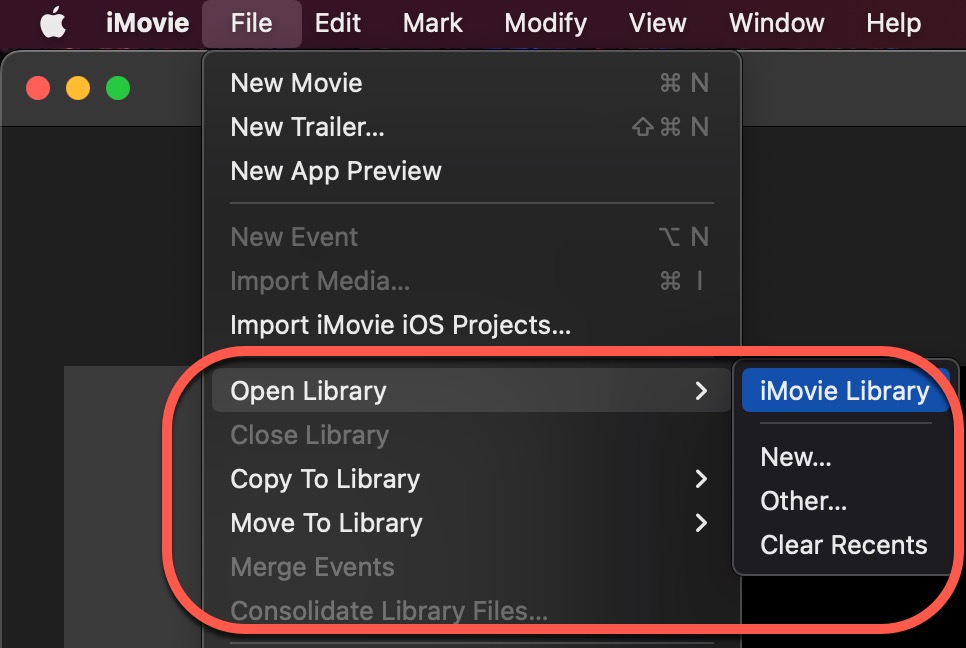Choose New Movie from File menu
The image size is (966, 648).
click(296, 83)
